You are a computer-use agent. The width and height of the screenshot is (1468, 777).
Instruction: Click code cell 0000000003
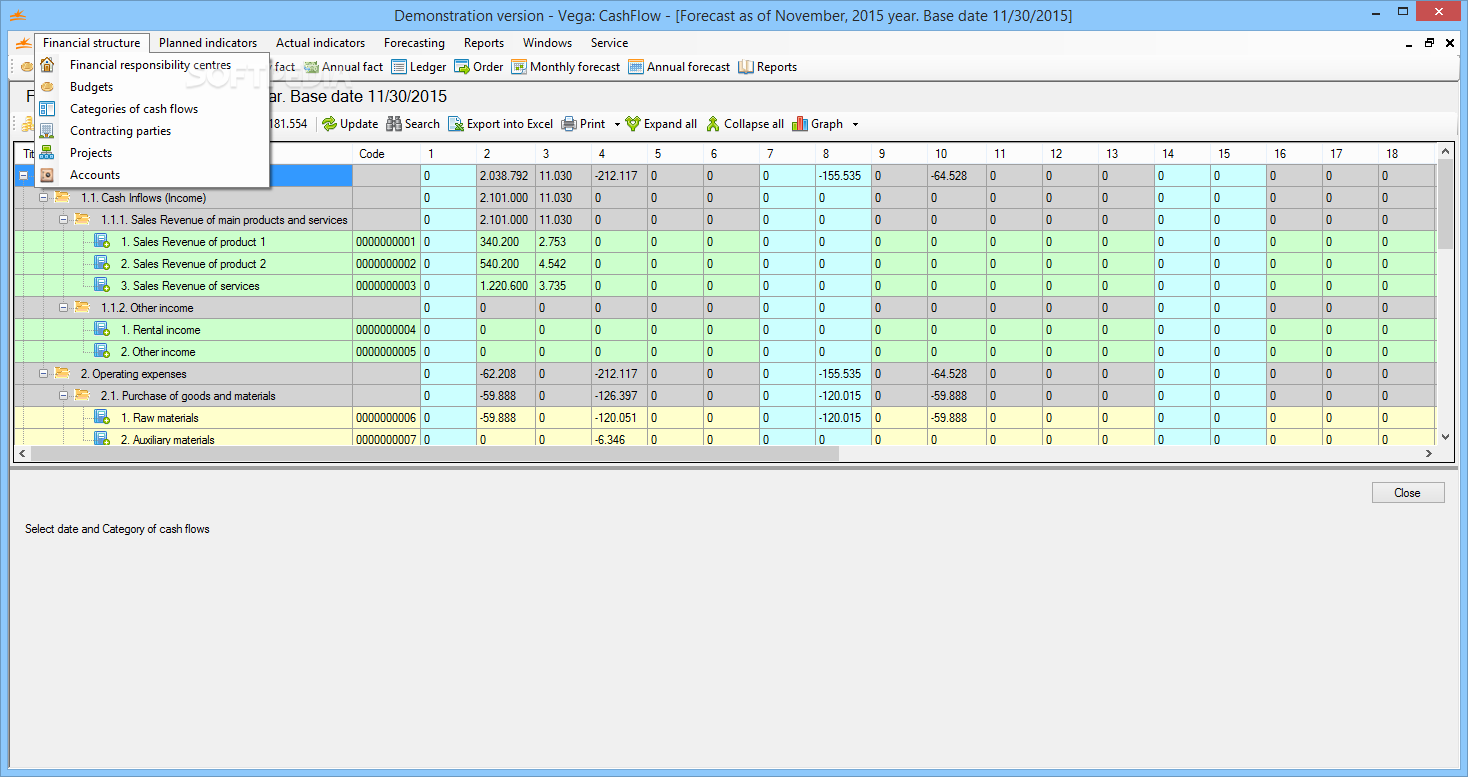[x=386, y=286]
